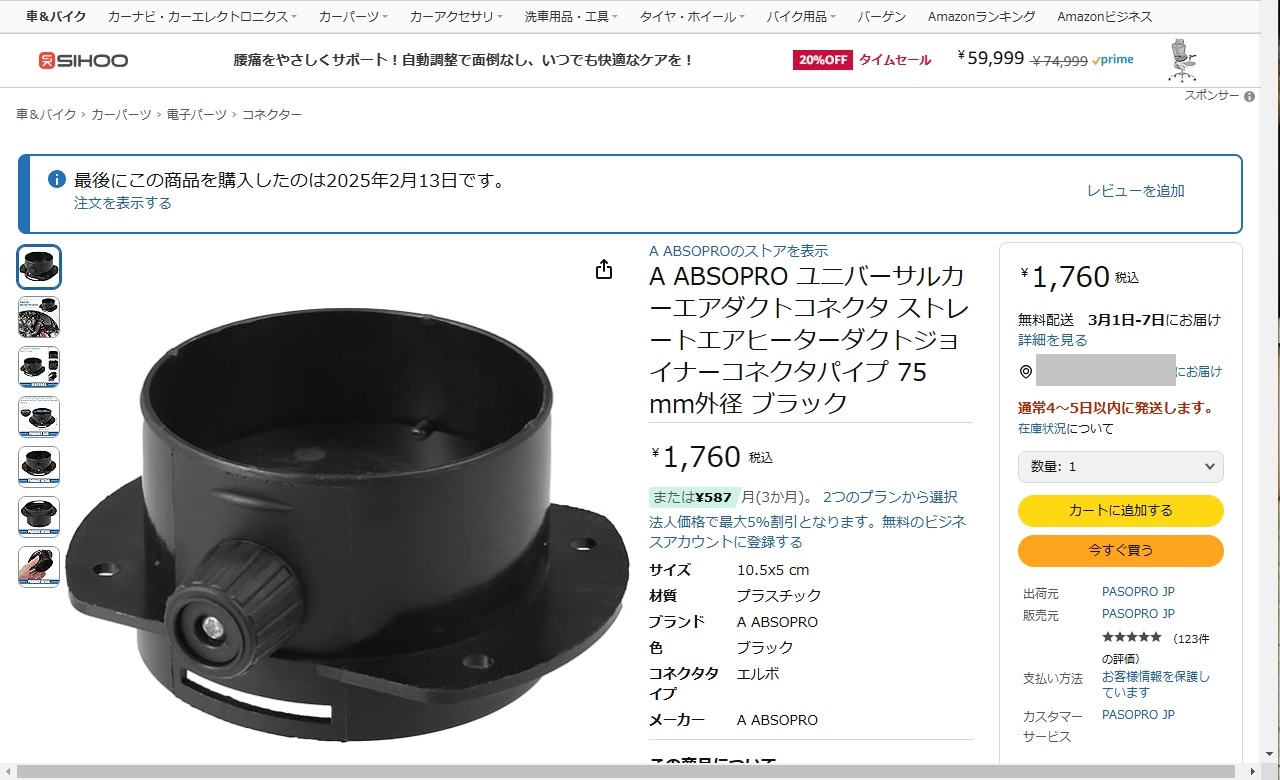Click the 今すぐ買う button

1121,551
